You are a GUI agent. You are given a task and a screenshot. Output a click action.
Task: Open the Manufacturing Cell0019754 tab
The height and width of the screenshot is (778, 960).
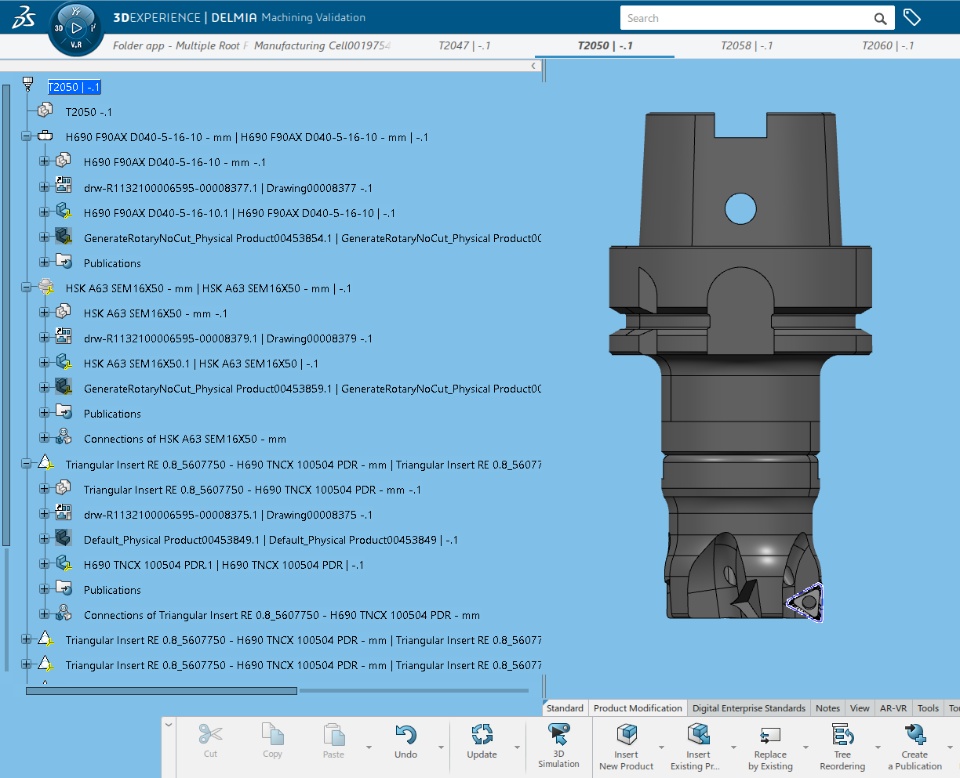click(x=322, y=45)
